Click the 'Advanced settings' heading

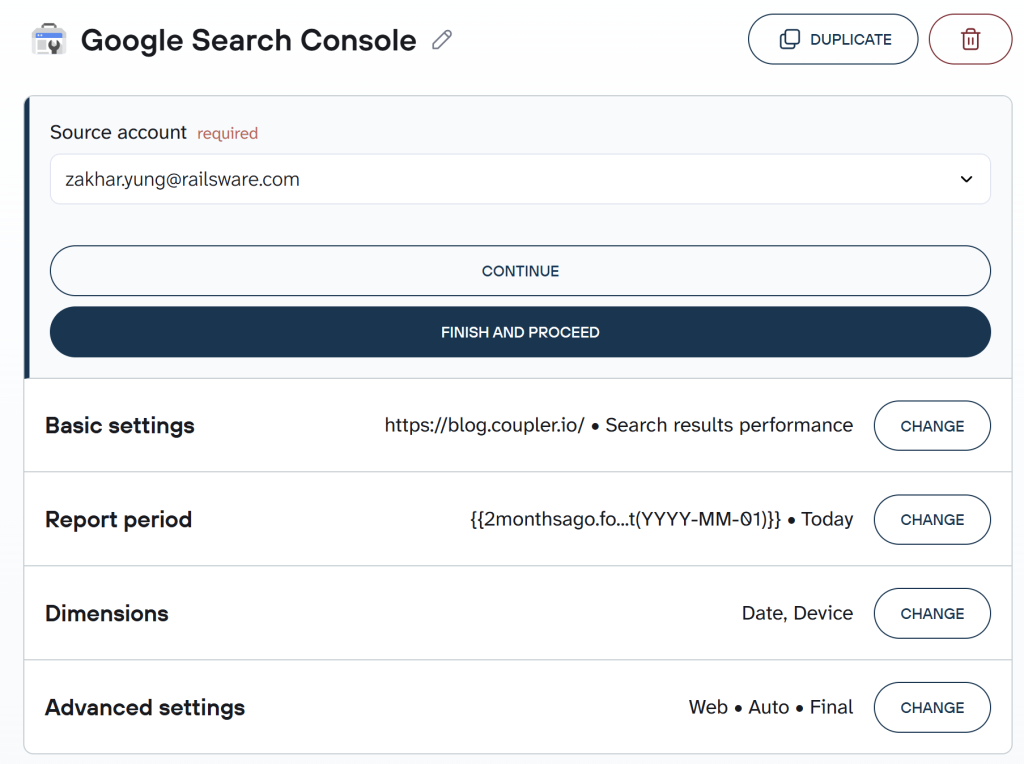pos(145,708)
